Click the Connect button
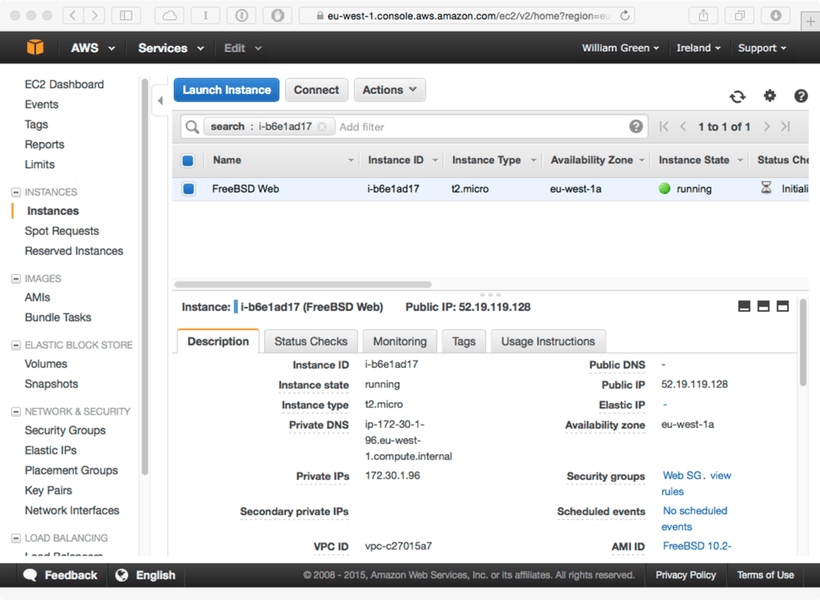 pyautogui.click(x=316, y=90)
